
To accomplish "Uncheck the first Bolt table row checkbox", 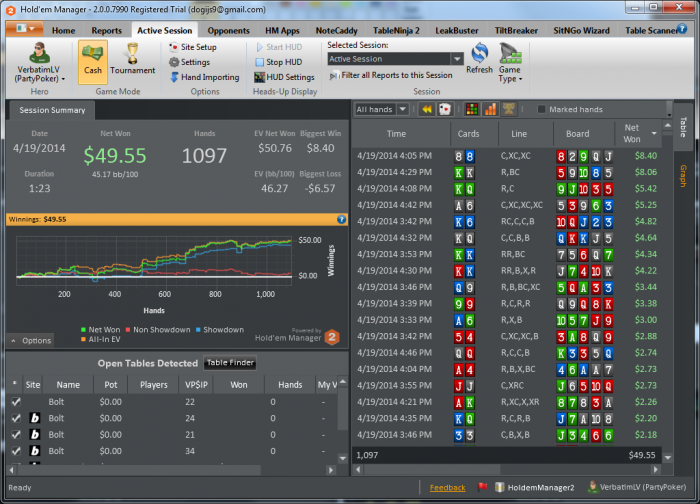I will [x=16, y=402].
